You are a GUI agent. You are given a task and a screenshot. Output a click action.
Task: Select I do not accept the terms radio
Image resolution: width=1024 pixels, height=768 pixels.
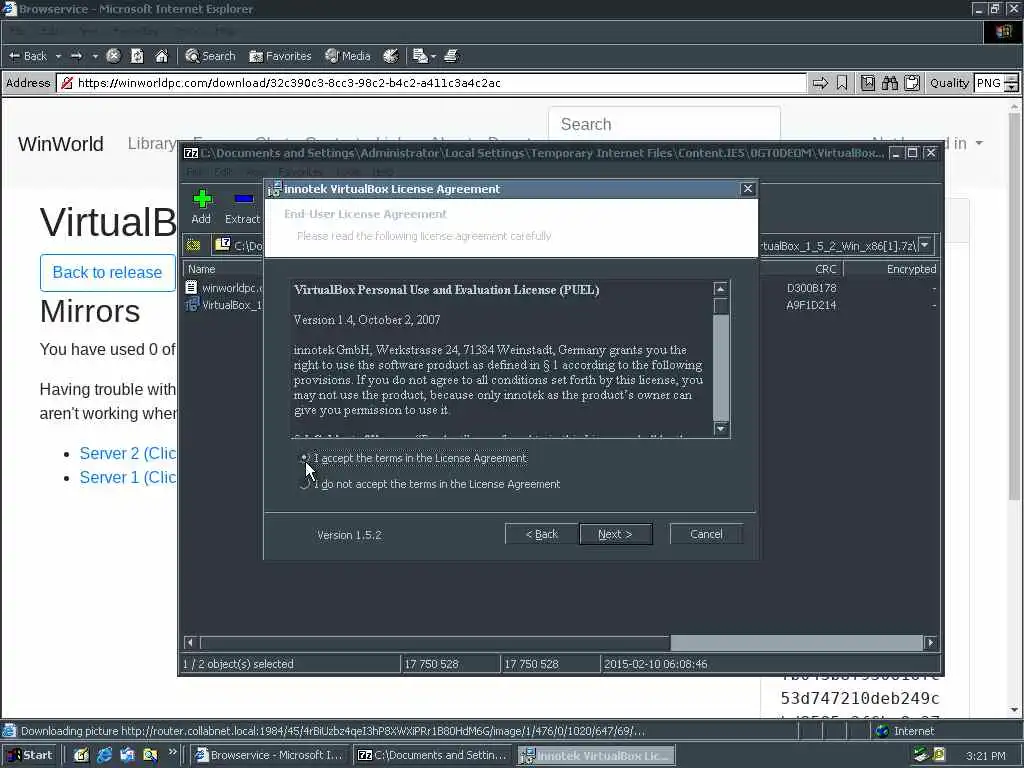[304, 485]
